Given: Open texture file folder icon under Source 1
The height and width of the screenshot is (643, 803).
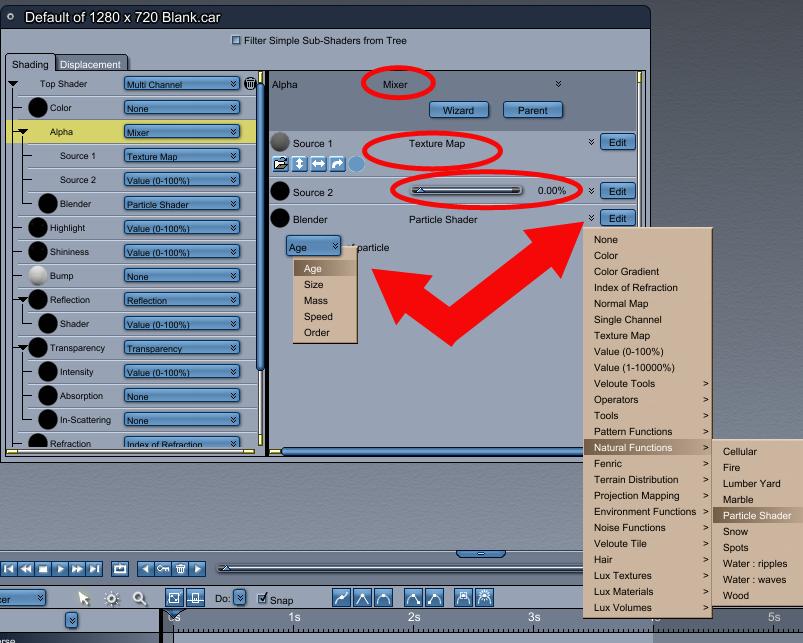Looking at the screenshot, I should pos(281,164).
